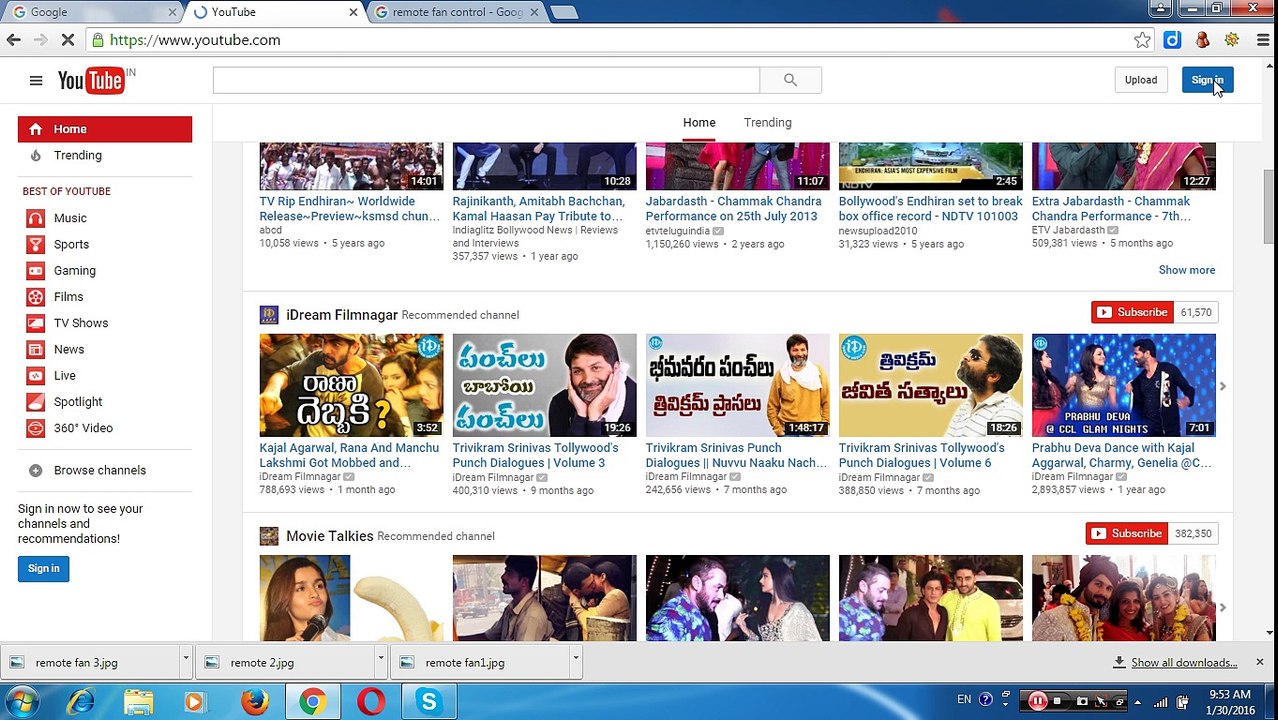Image resolution: width=1278 pixels, height=720 pixels.
Task: Open the Gaming category icon
Action: pos(36,271)
